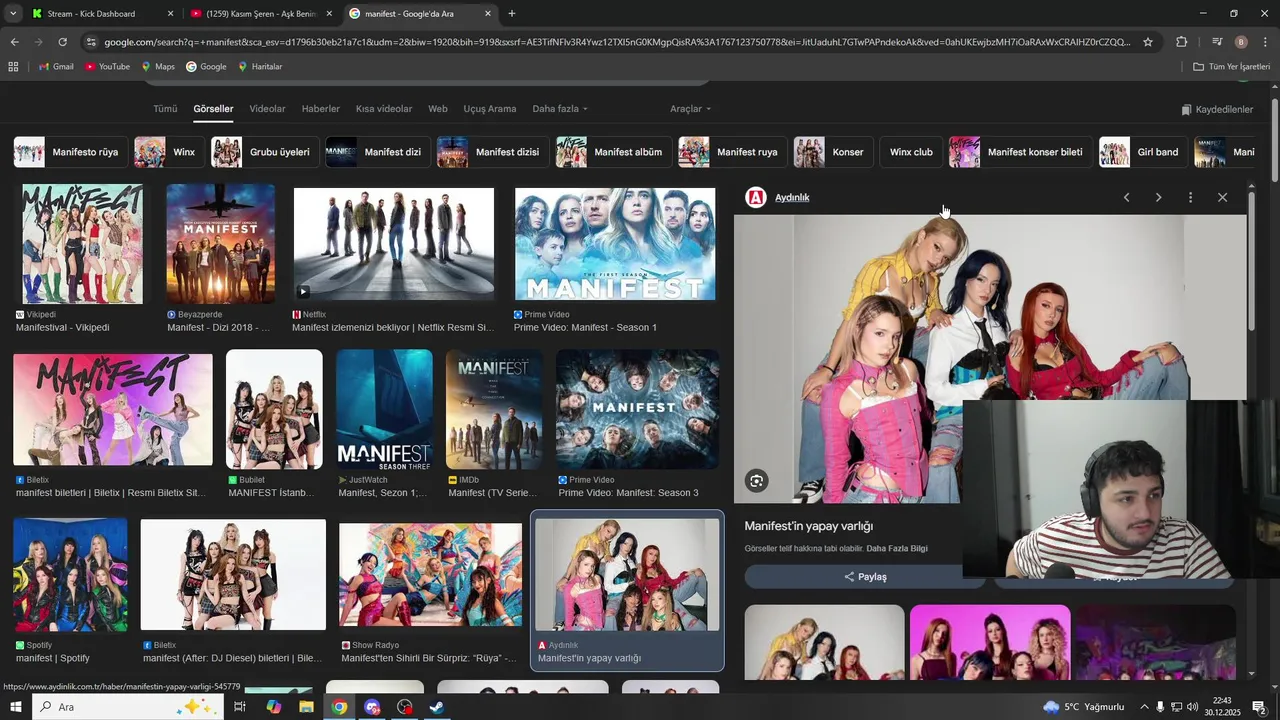This screenshot has height=720, width=1280.
Task: Open Tüm Yer İşaretleri folder
Action: [1231, 66]
